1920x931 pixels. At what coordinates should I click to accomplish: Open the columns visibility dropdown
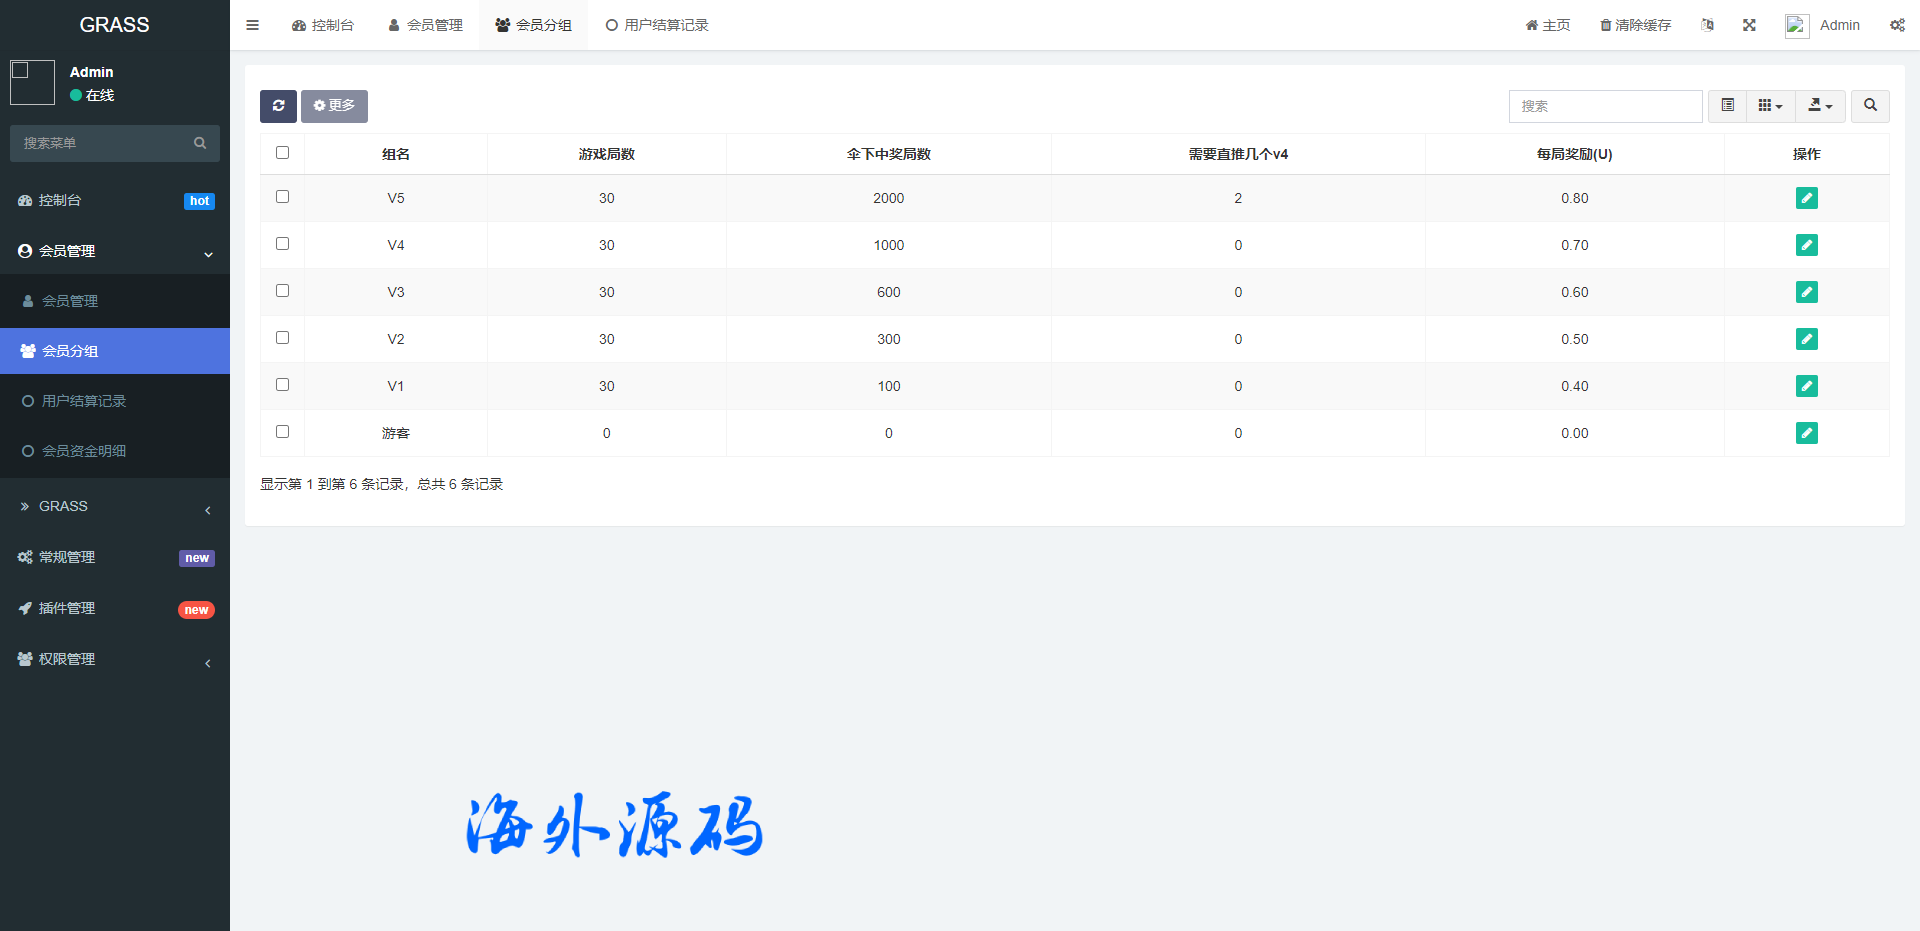point(1770,106)
